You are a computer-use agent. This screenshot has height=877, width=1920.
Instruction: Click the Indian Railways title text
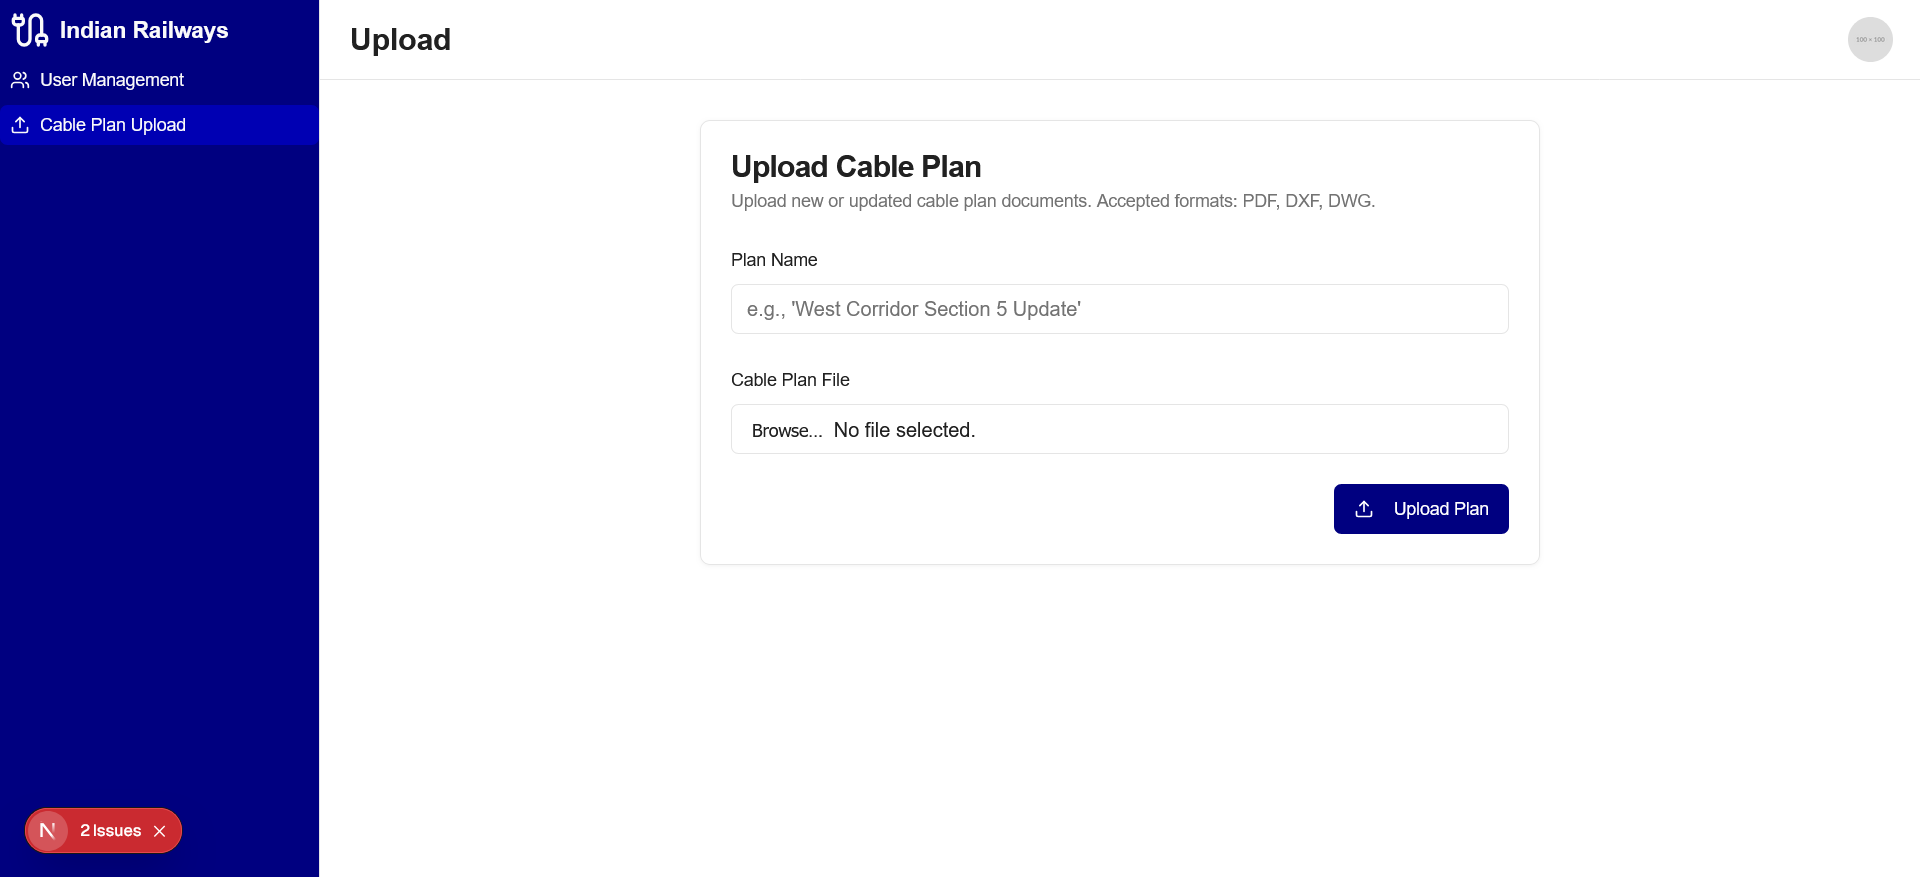point(144,30)
